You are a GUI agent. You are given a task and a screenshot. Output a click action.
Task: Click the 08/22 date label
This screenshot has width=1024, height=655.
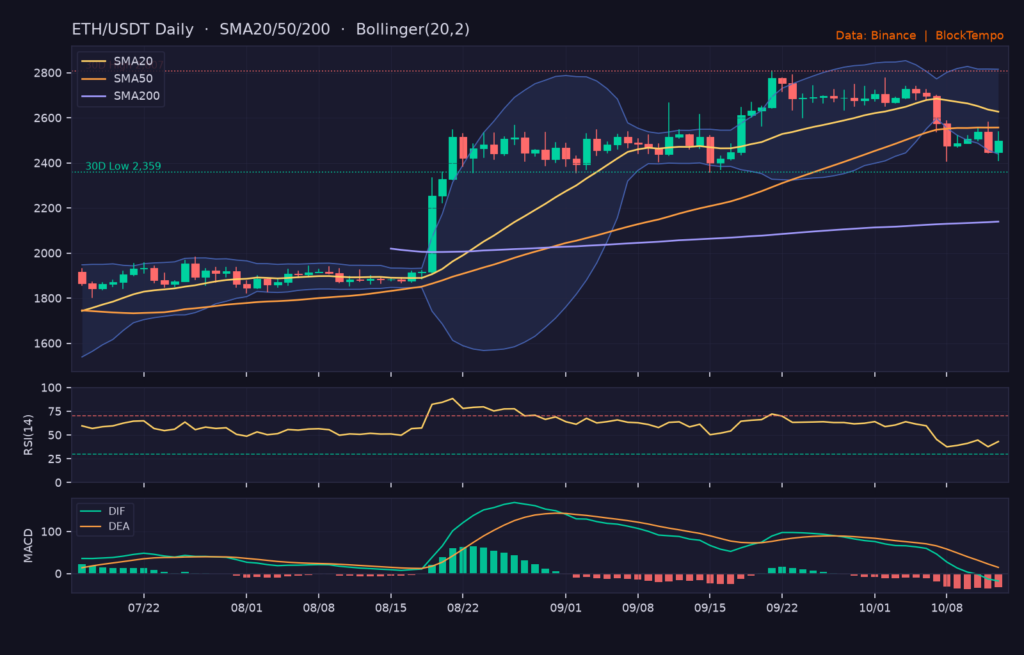coord(462,608)
